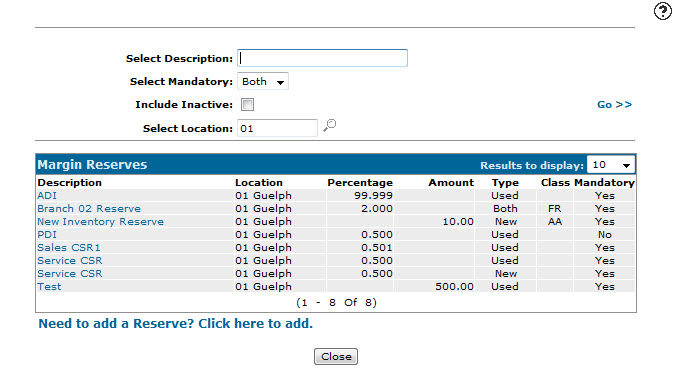The height and width of the screenshot is (370, 673).
Task: Click the Margin Reserves table title
Action: coord(92,165)
